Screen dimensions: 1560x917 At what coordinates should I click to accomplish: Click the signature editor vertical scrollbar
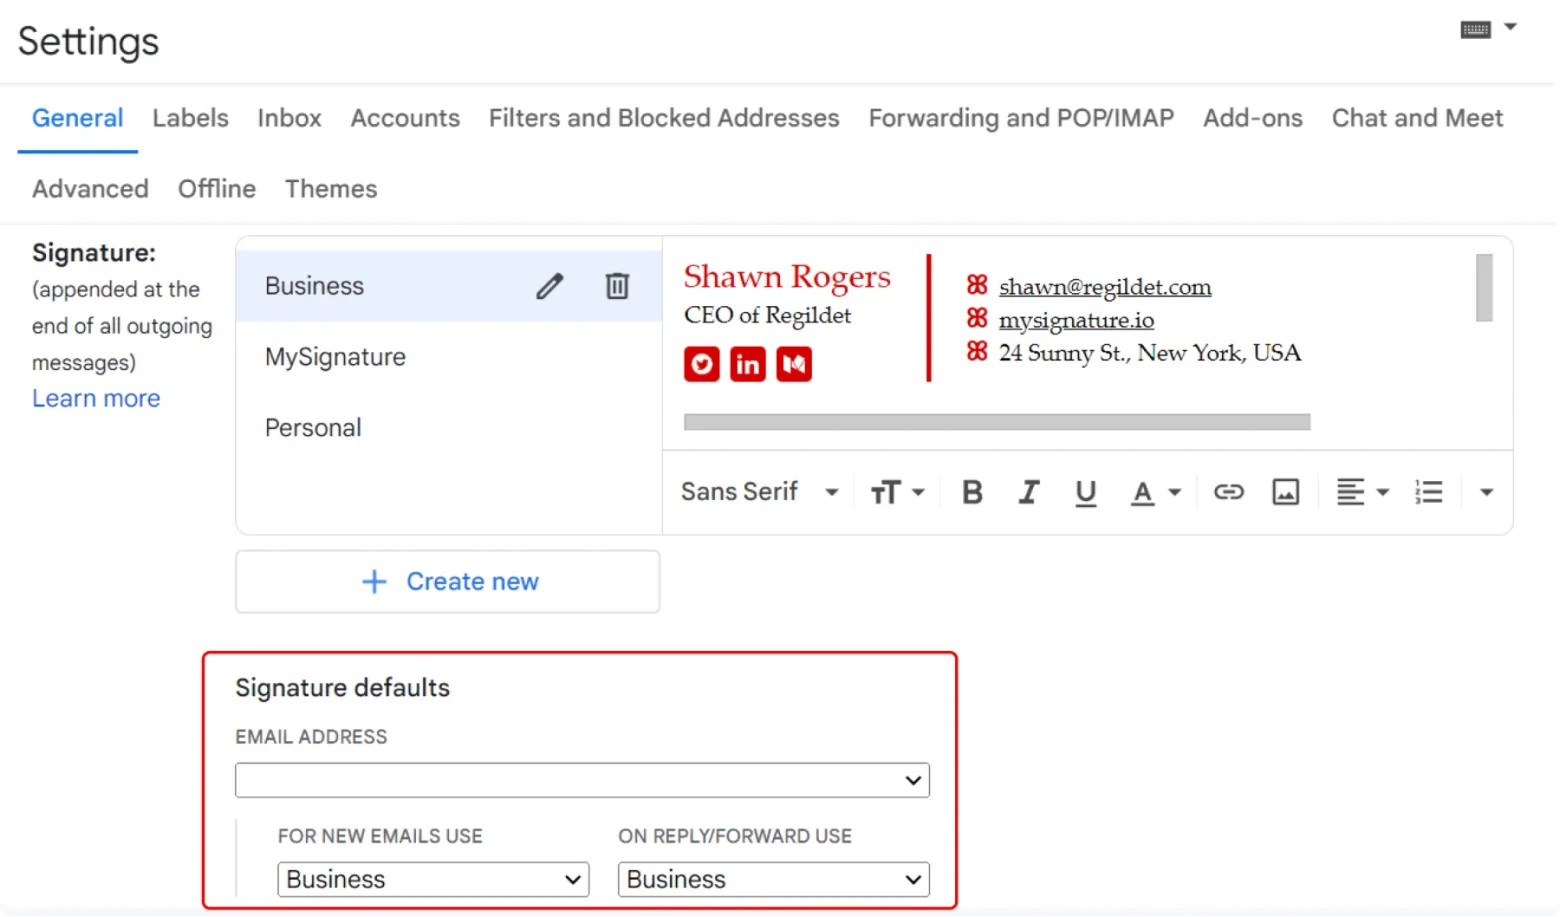coord(1484,288)
